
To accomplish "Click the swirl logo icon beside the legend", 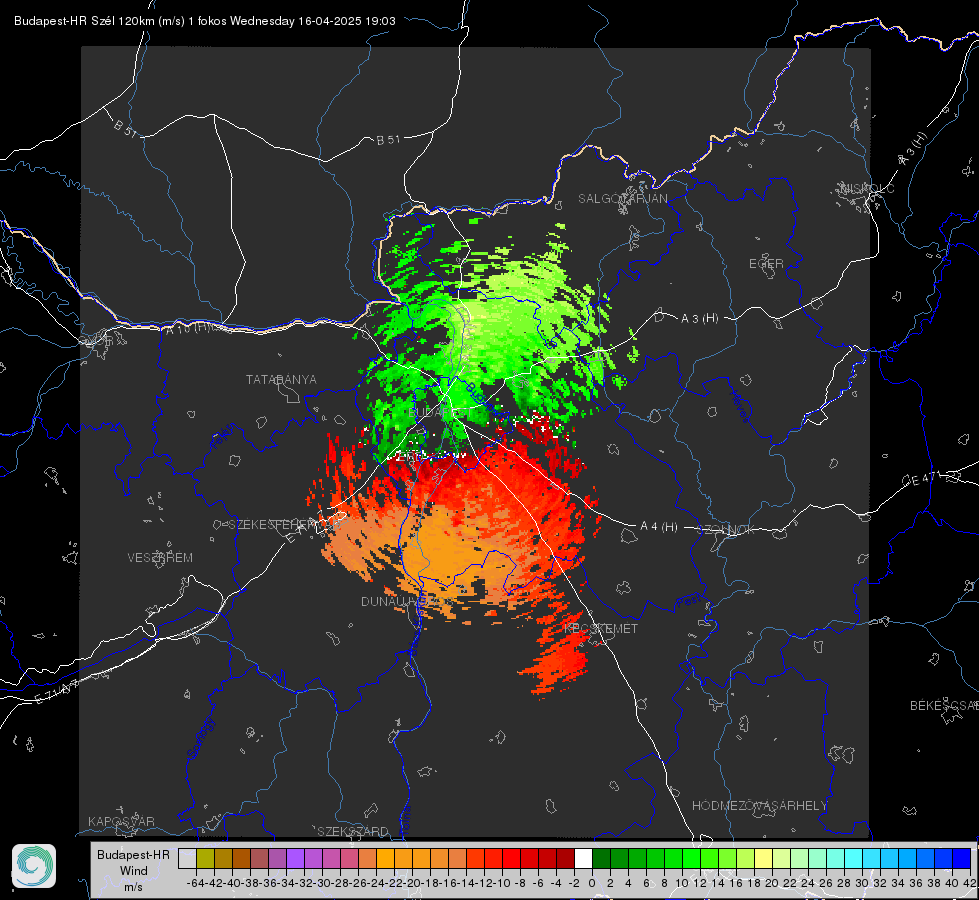I will [34, 866].
